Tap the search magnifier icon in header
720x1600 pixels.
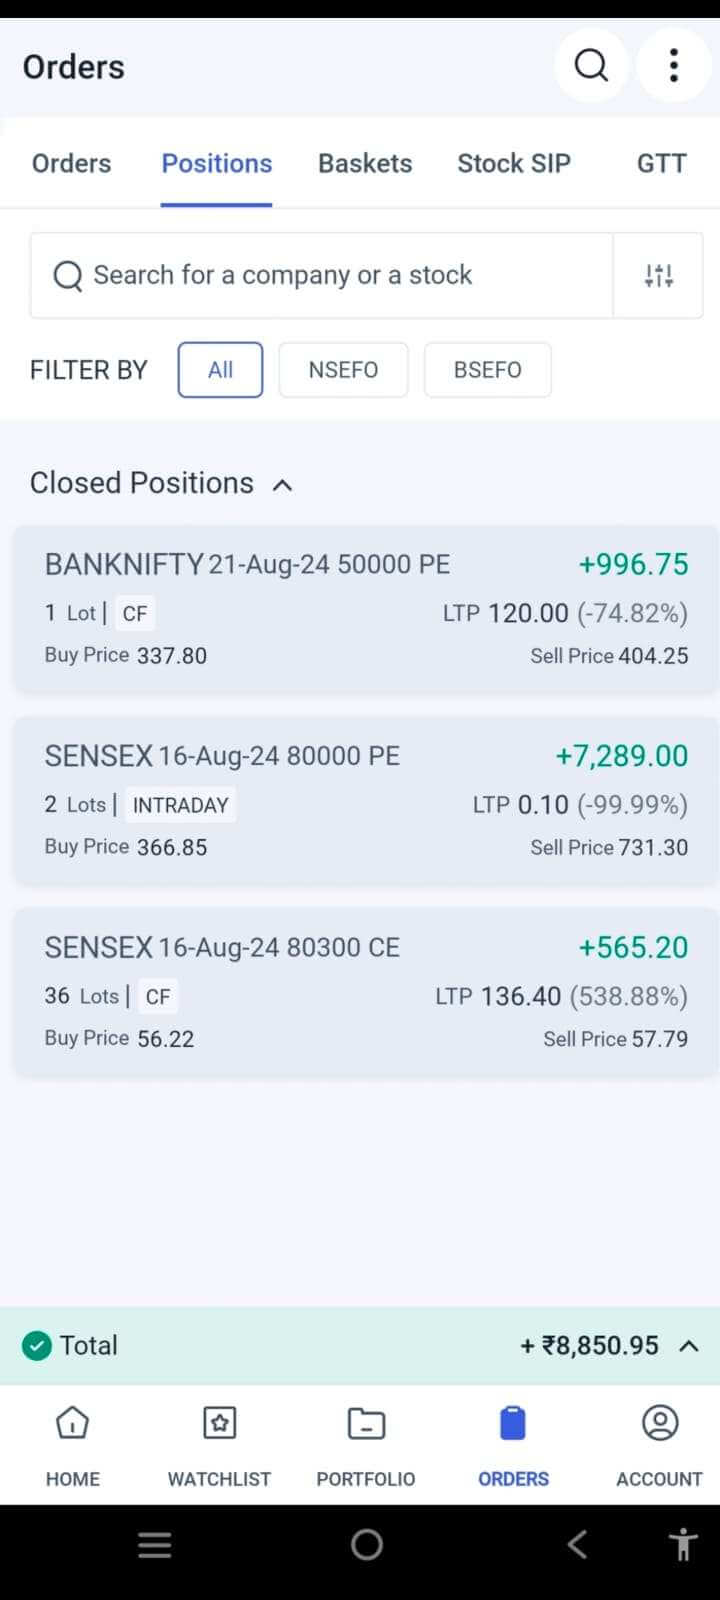point(591,66)
